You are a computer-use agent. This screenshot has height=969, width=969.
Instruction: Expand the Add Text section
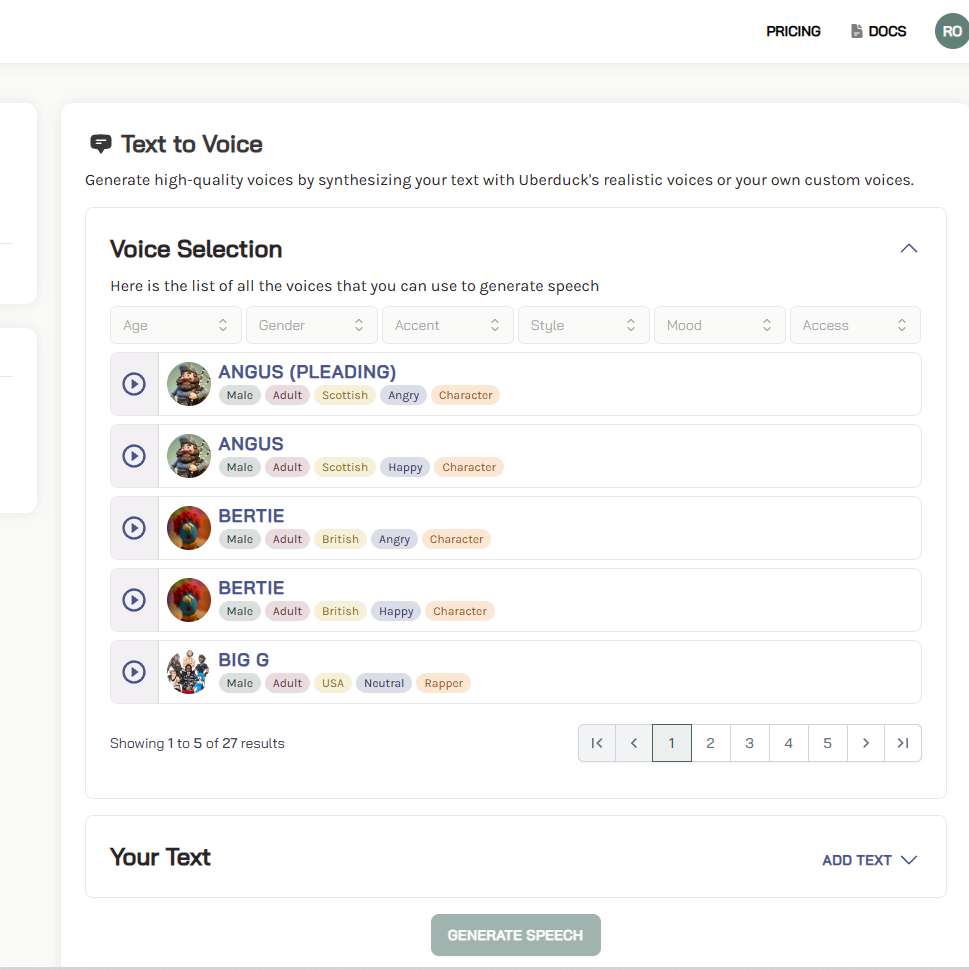click(x=869, y=860)
